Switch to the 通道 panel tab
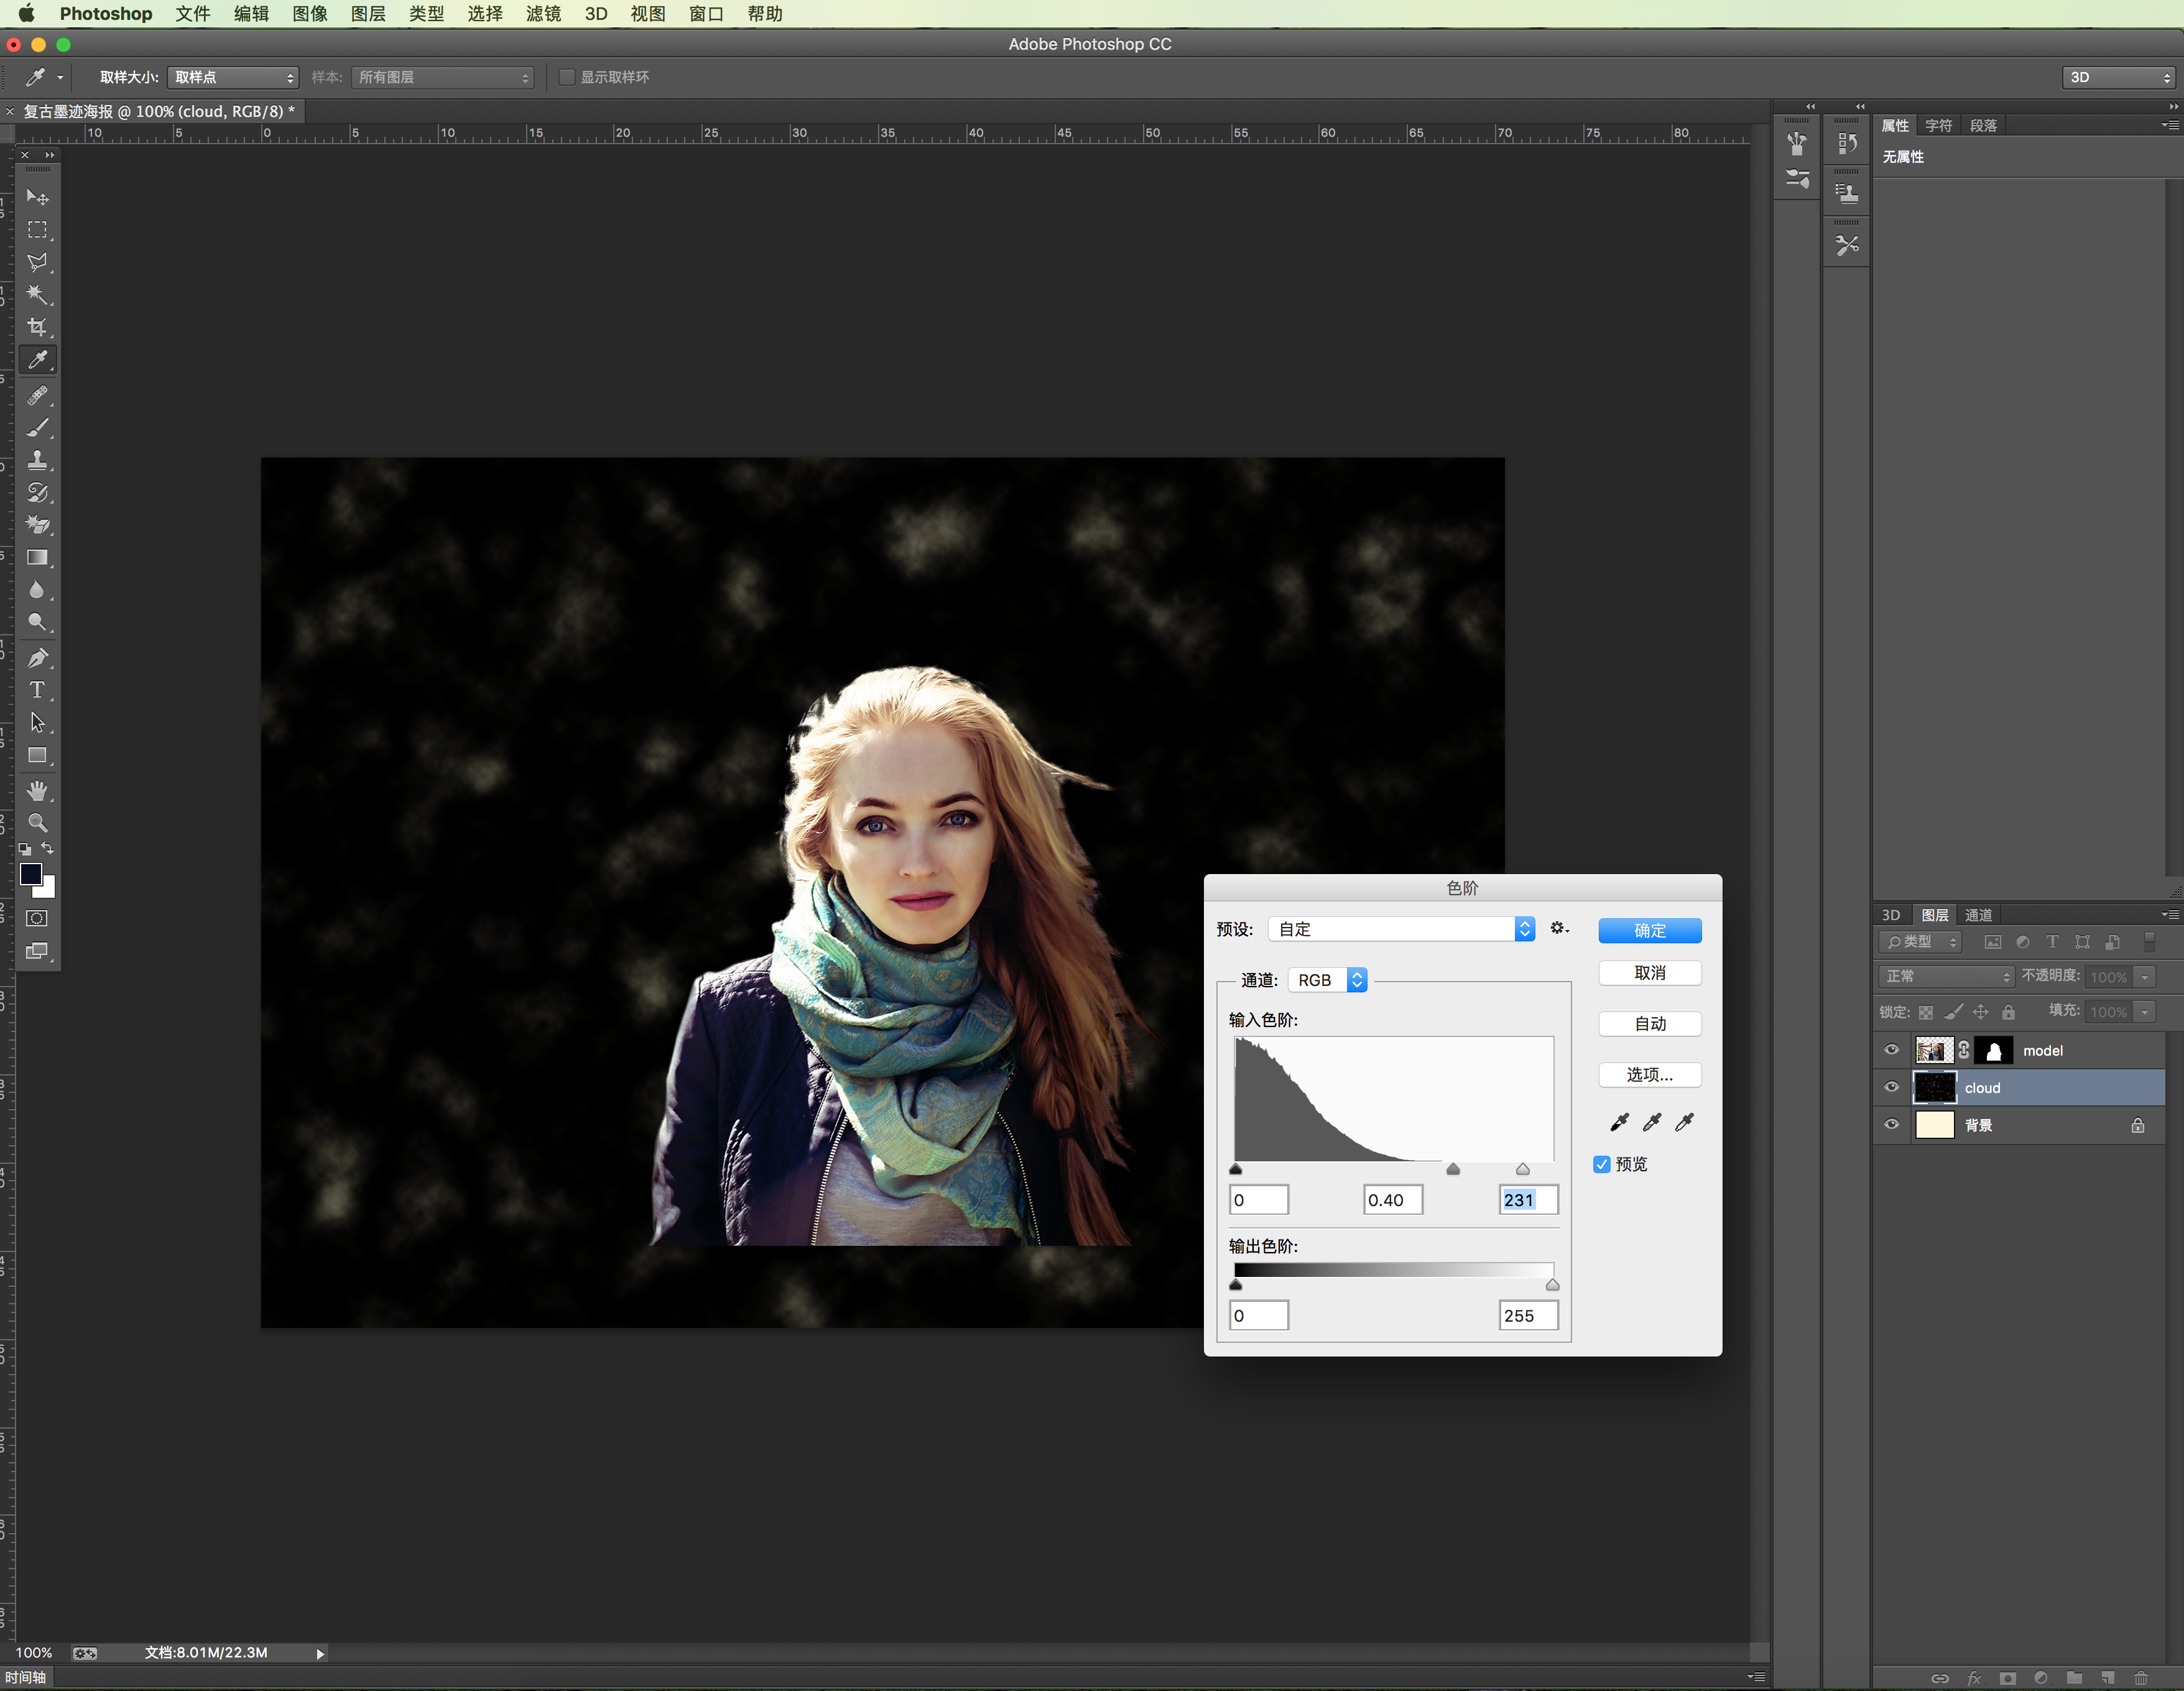 [1978, 915]
